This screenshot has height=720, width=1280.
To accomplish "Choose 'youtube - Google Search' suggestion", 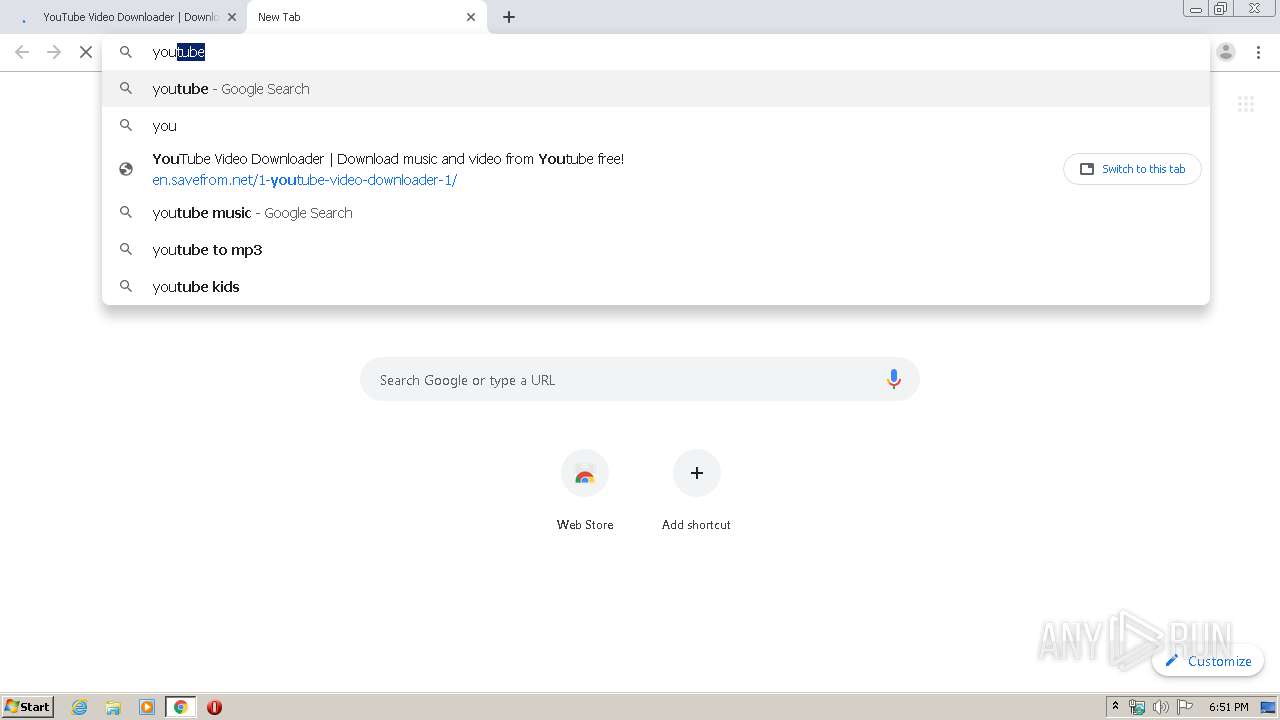I will [656, 89].
